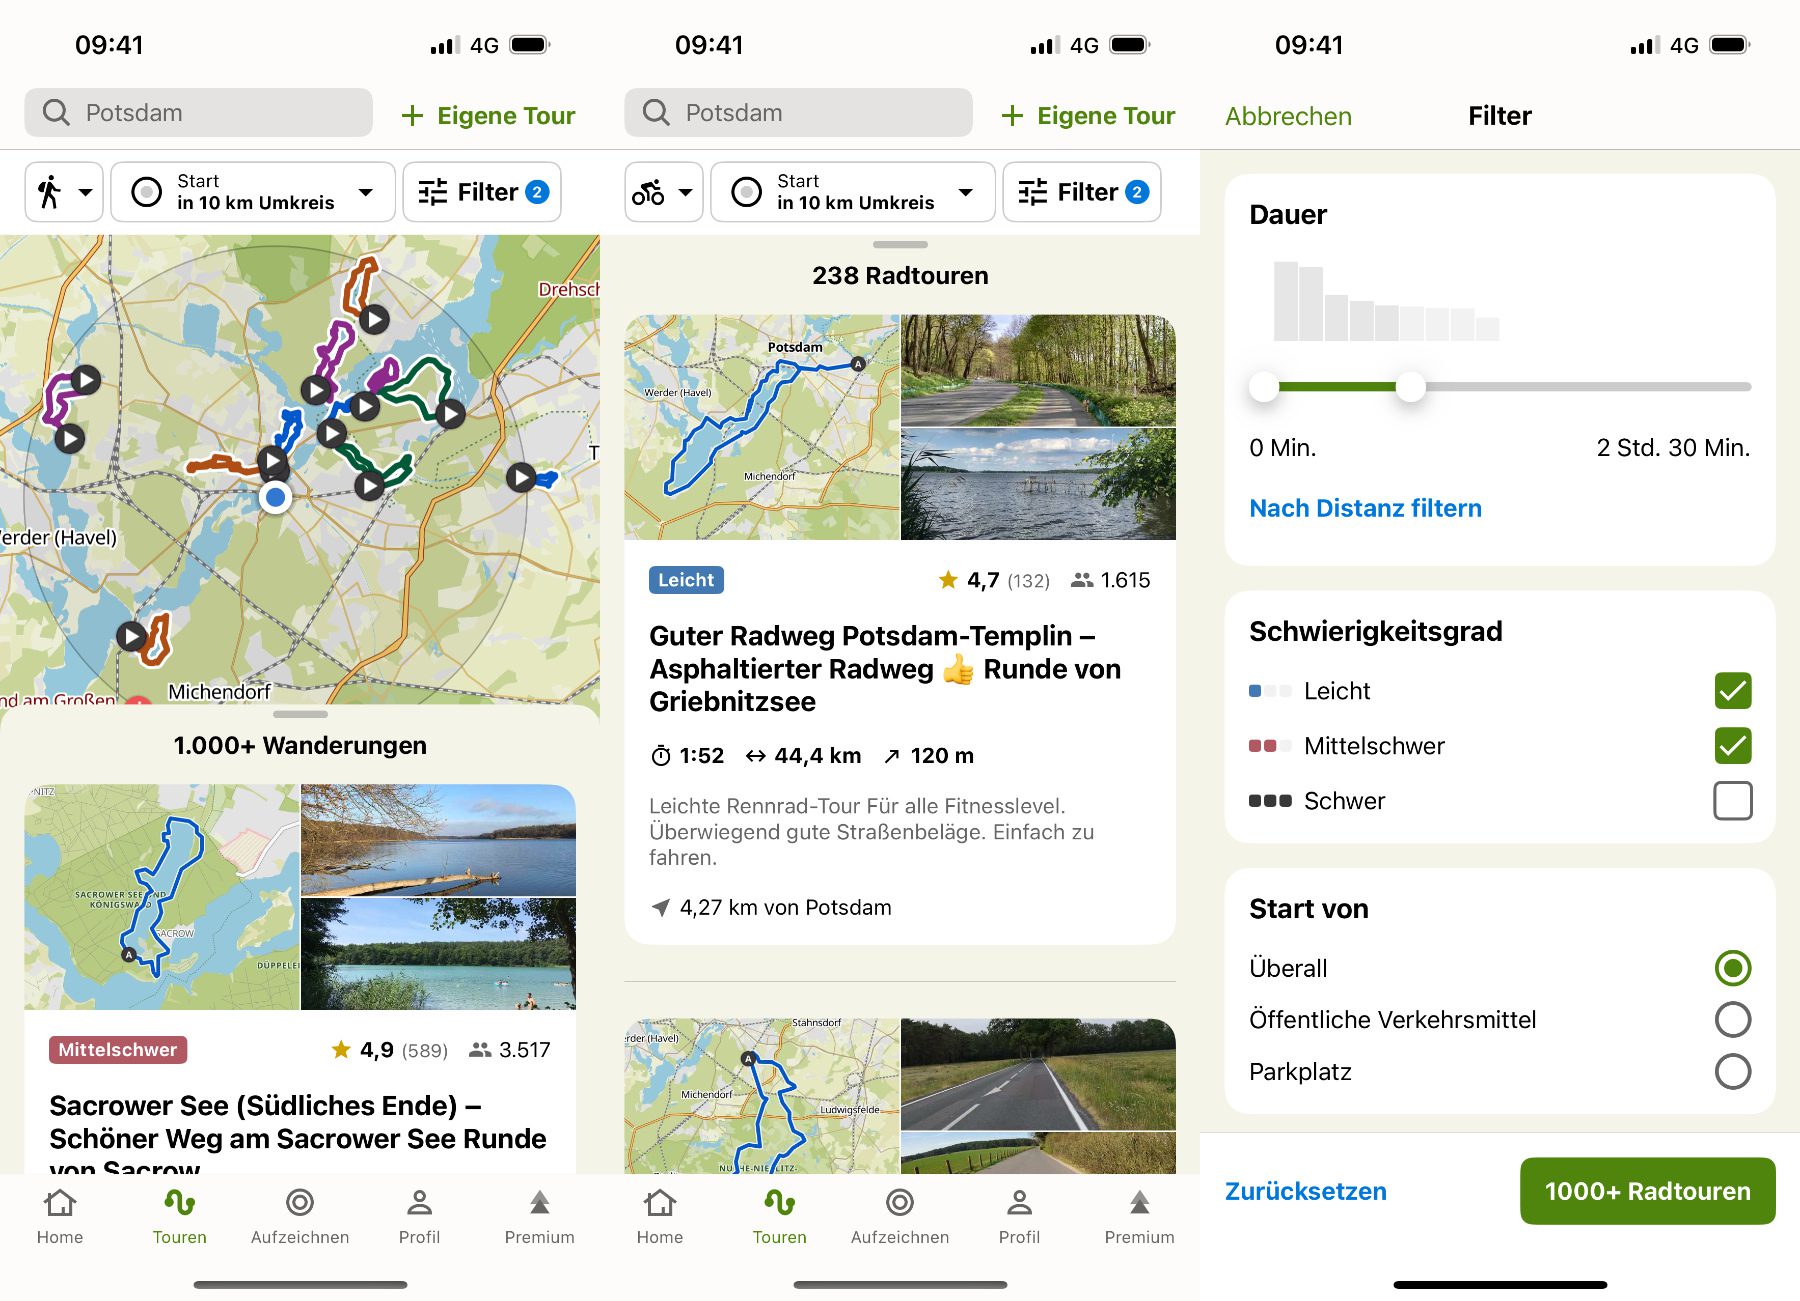Open Aufzeichnen tab in left screen

(300, 1216)
